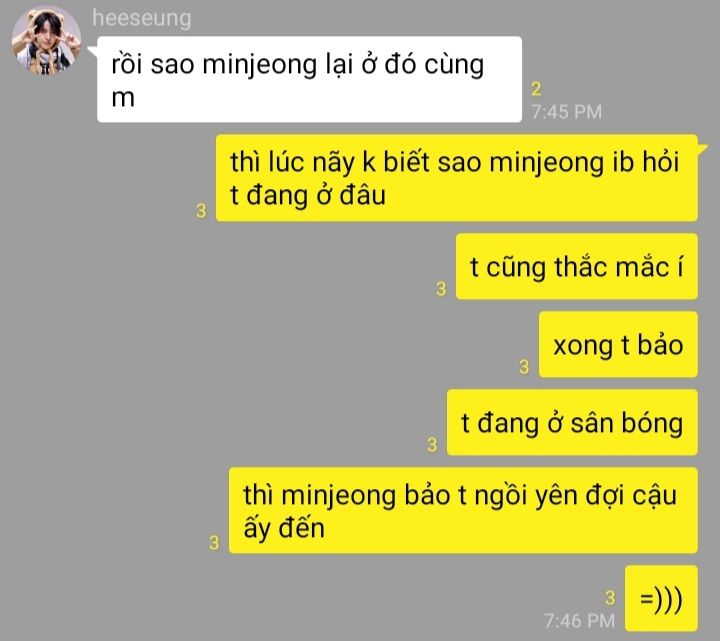
Task: Select the "=)))" message bubble
Action: point(661,598)
